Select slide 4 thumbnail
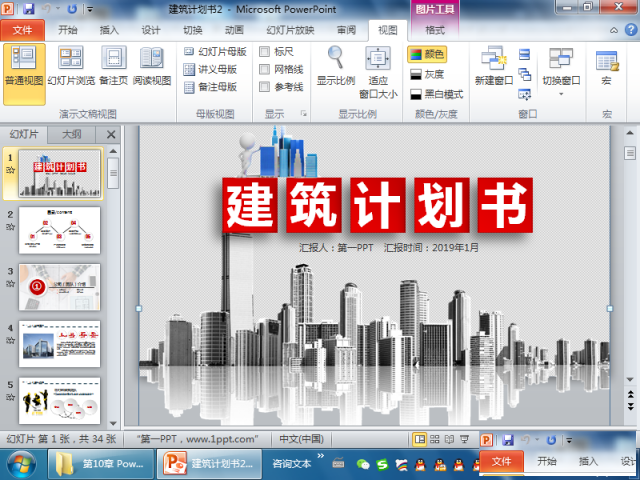This screenshot has height=480, width=640. click(60, 344)
